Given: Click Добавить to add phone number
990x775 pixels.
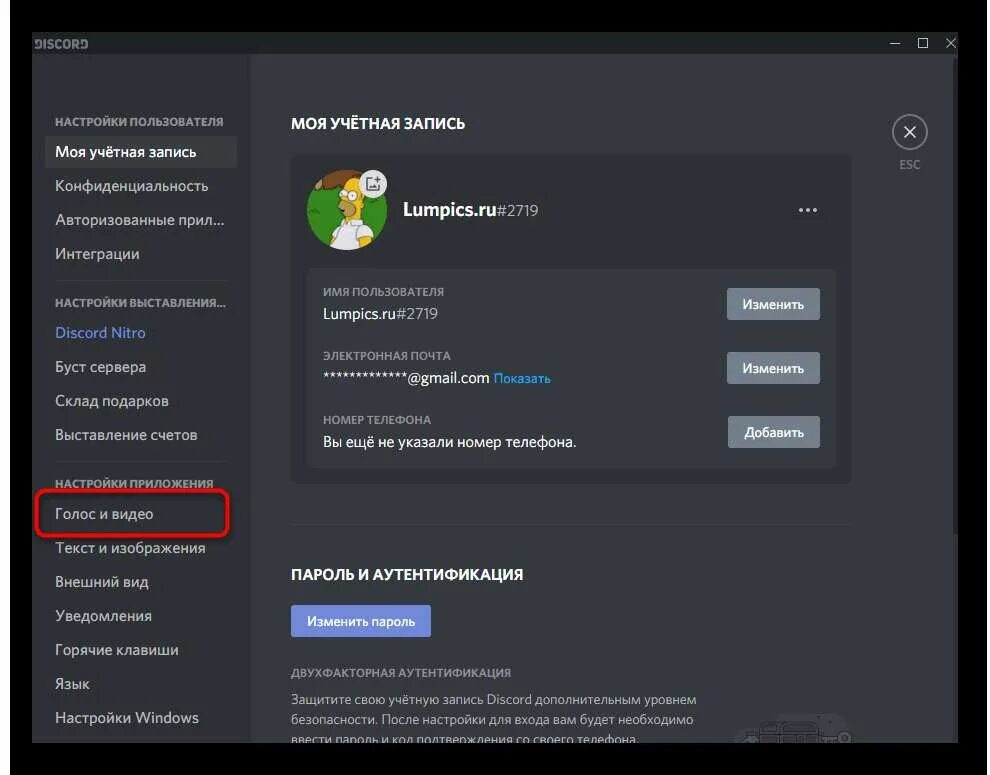Looking at the screenshot, I should [x=773, y=432].
